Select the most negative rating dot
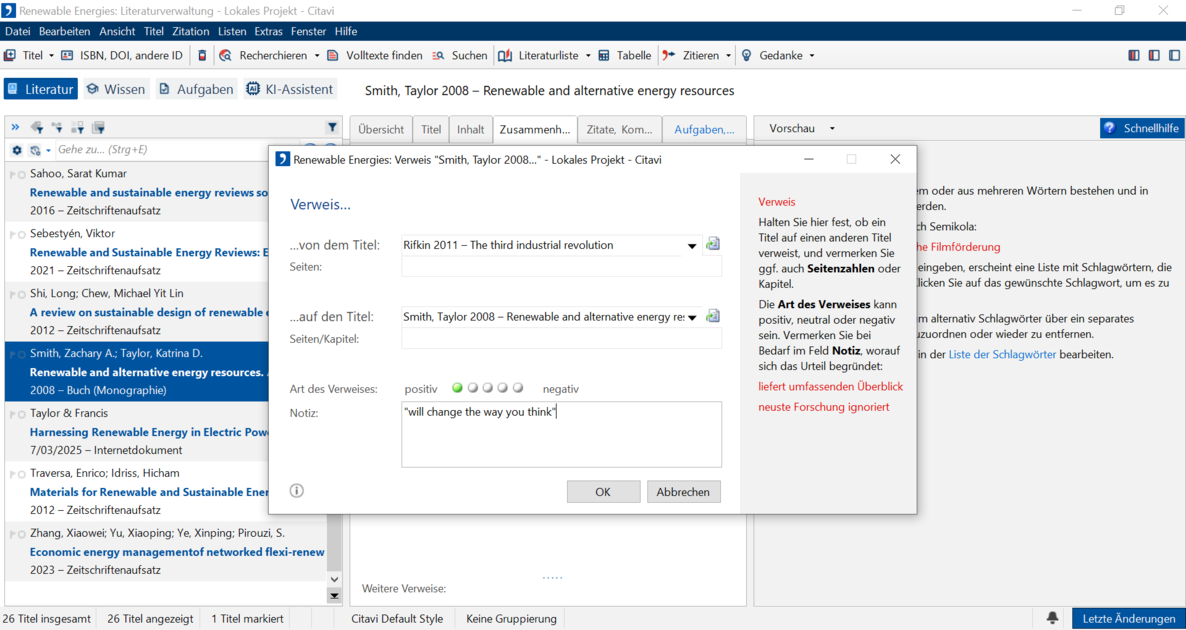Viewport: 1186px width, 630px height. 518,388
